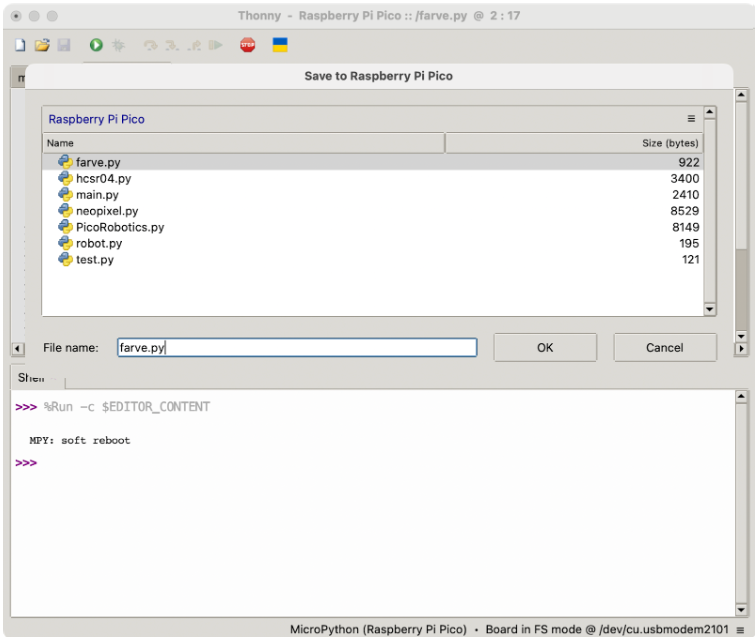755x637 pixels.
Task: Dismiss the dialog with Cancel button
Action: [x=664, y=347]
